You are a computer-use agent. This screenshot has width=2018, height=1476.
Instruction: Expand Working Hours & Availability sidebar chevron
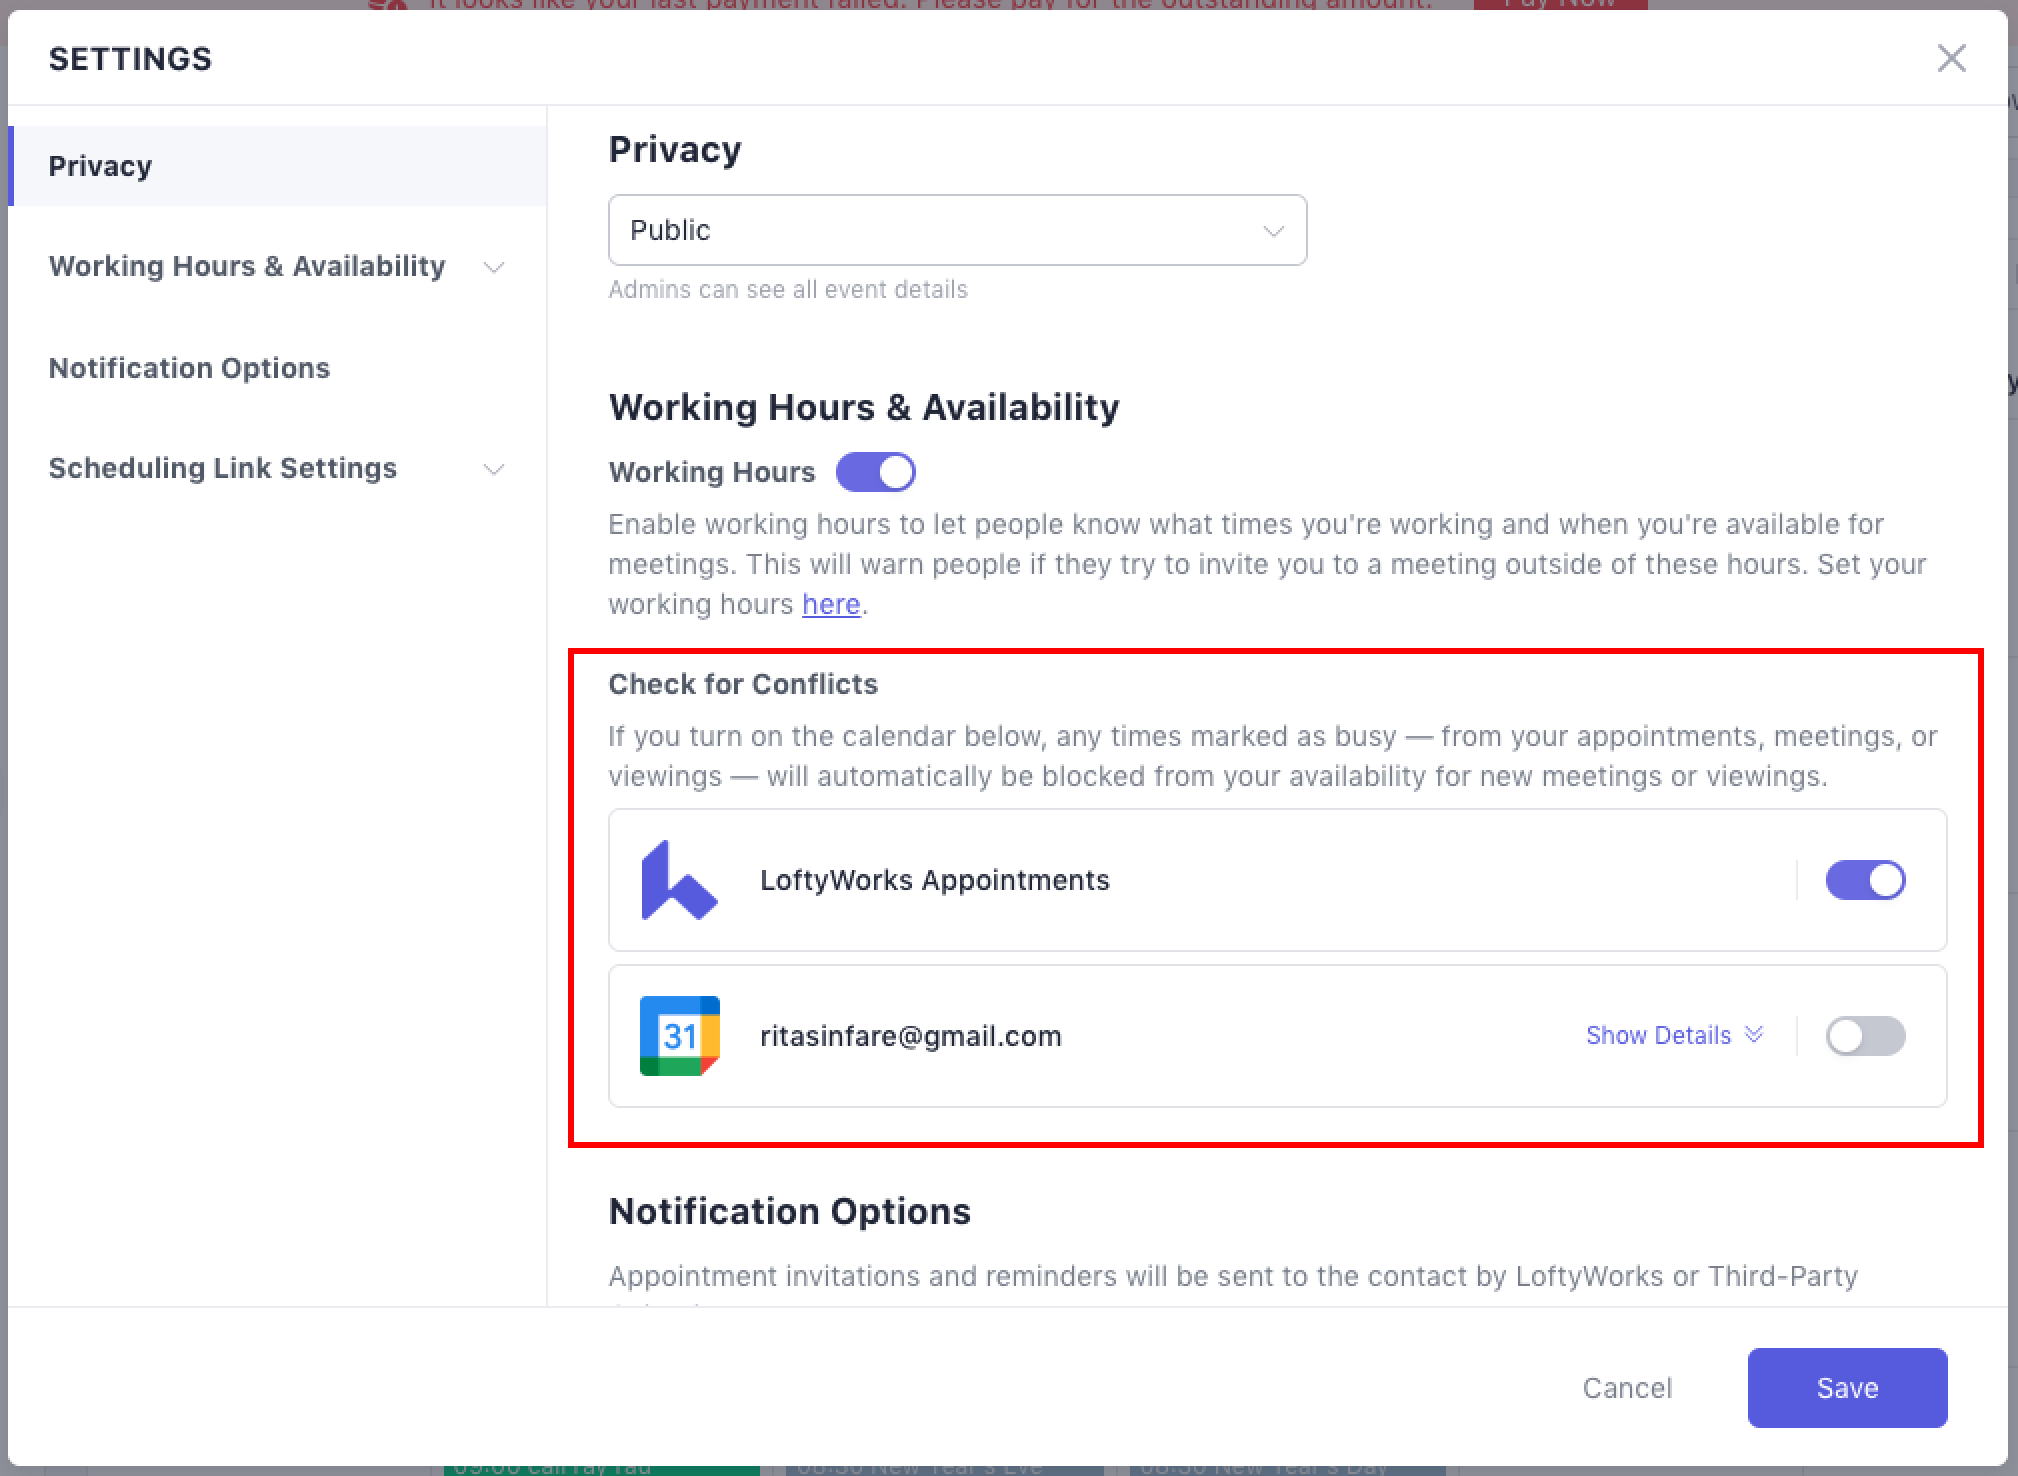(x=494, y=267)
